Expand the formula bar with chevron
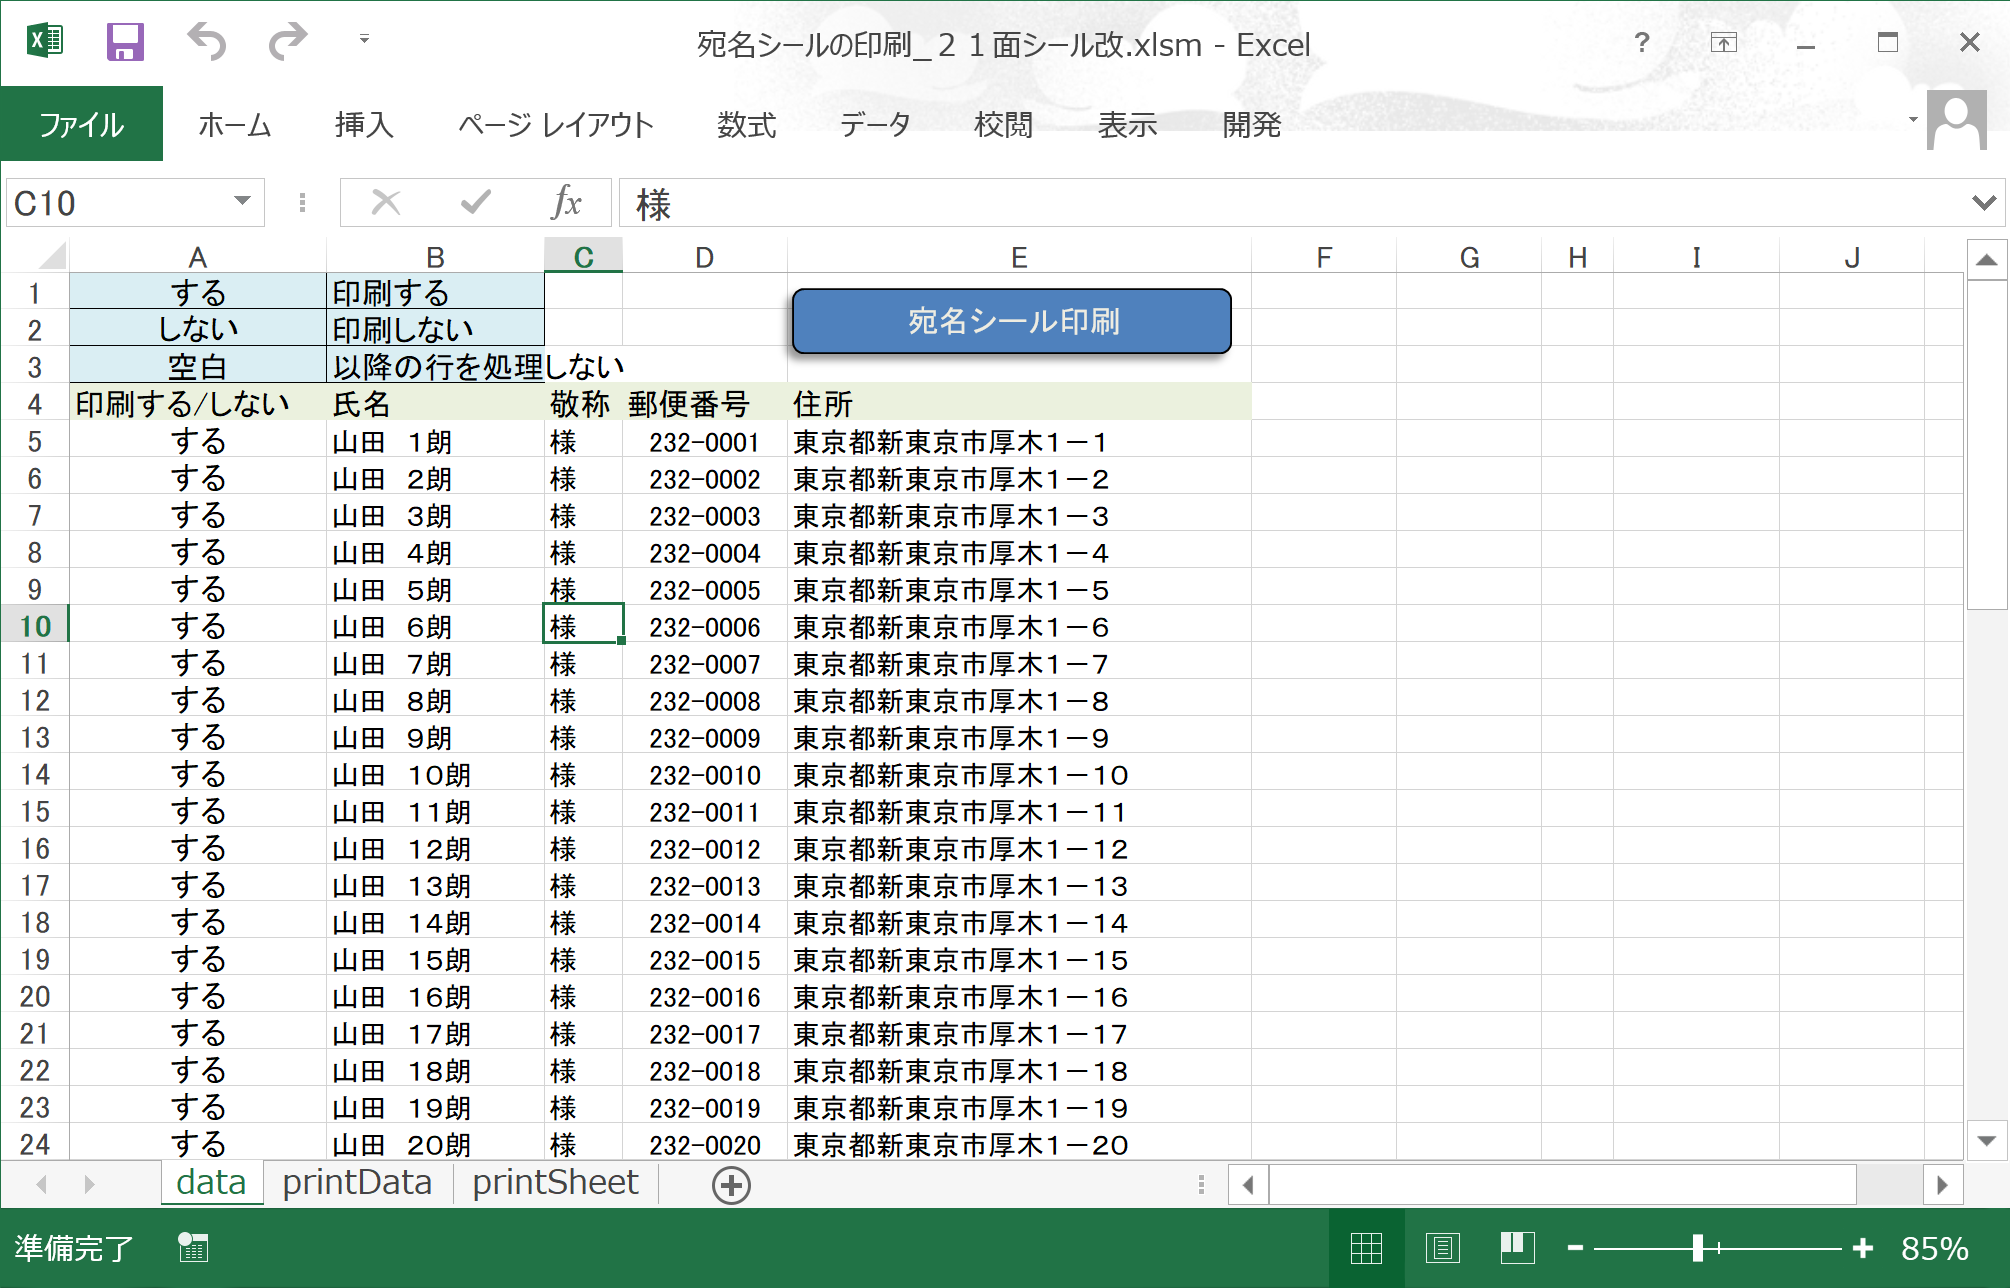 pos(1984,203)
